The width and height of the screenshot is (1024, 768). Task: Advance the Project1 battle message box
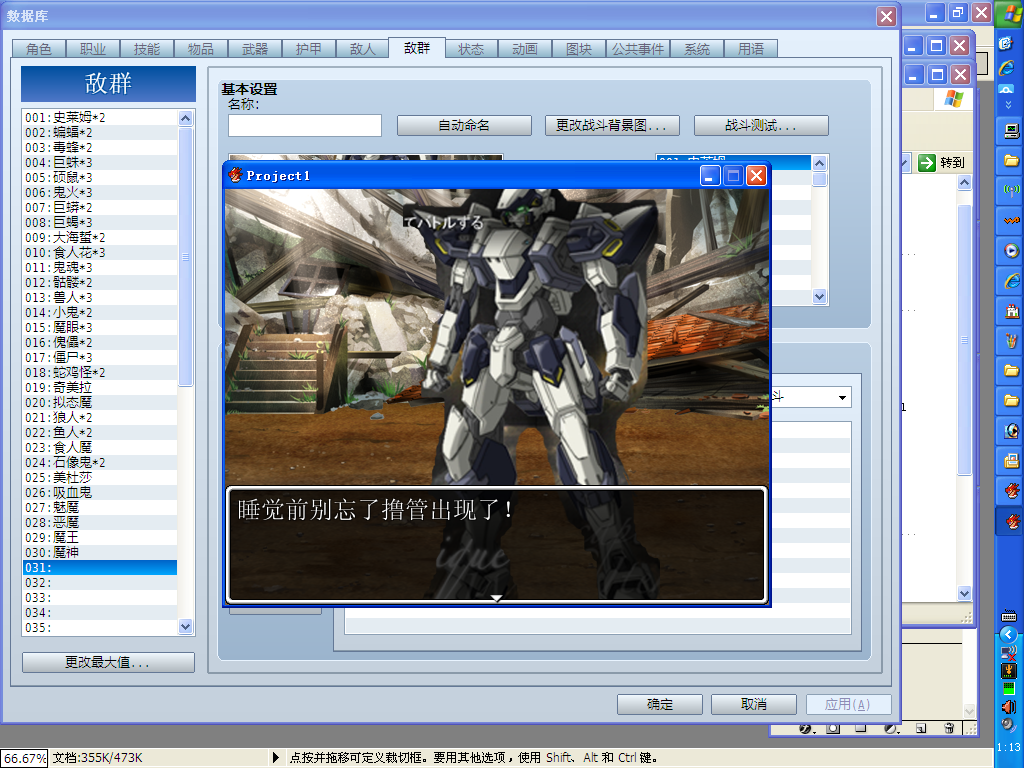[496, 544]
